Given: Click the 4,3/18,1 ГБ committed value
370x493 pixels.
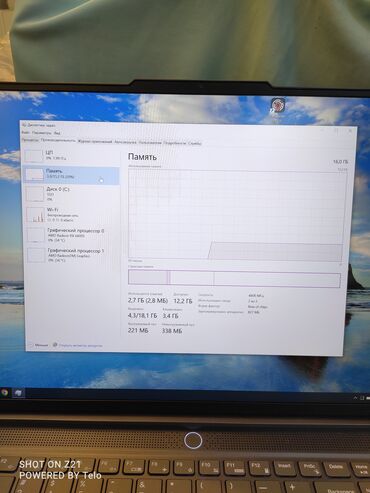Looking at the screenshot, I should (142, 315).
